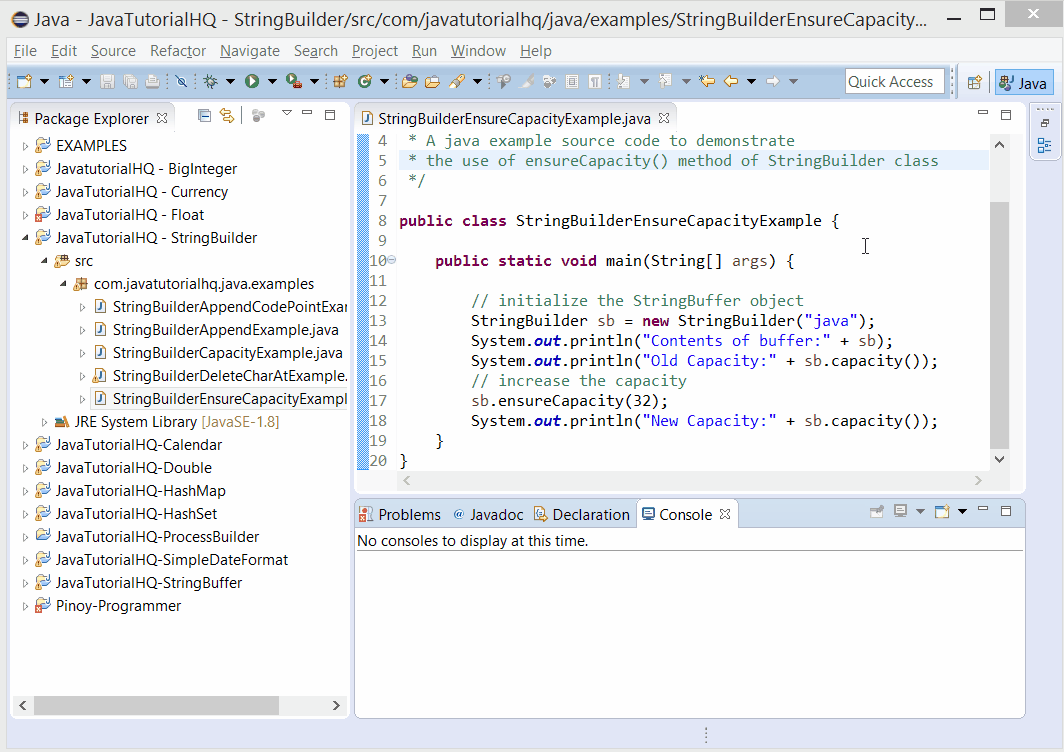Viewport: 1064px width, 752px height.
Task: Toggle Link with Editor in Package Explorer
Action: point(227,116)
